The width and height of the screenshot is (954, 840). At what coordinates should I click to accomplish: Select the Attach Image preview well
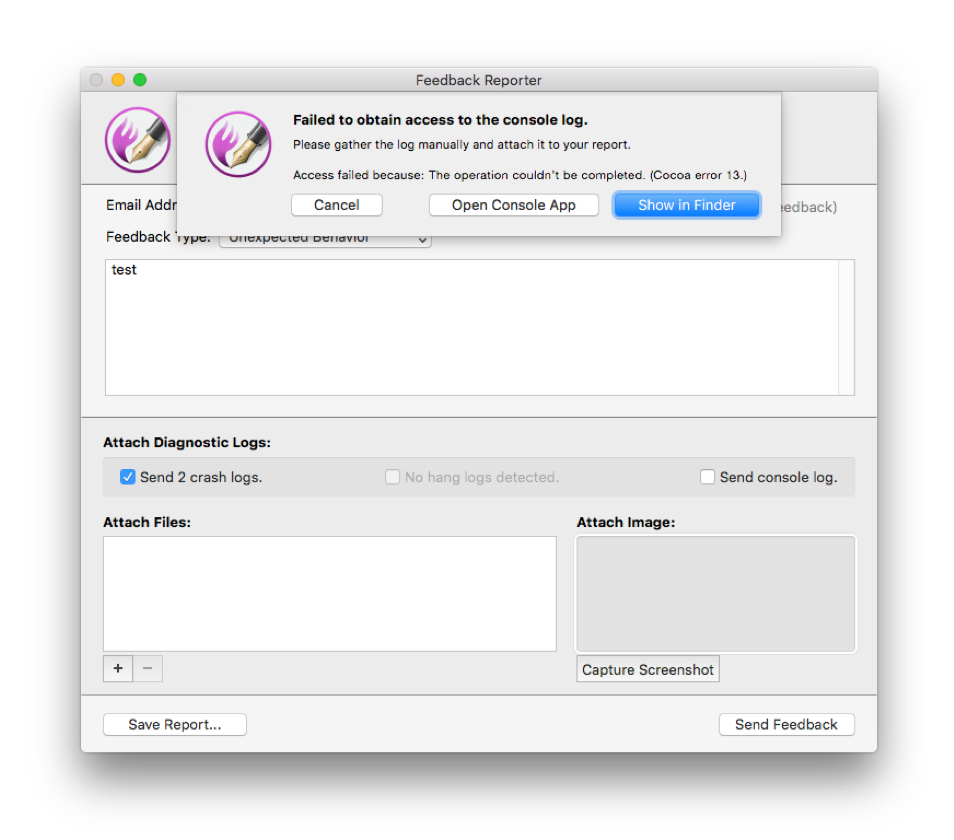(715, 594)
